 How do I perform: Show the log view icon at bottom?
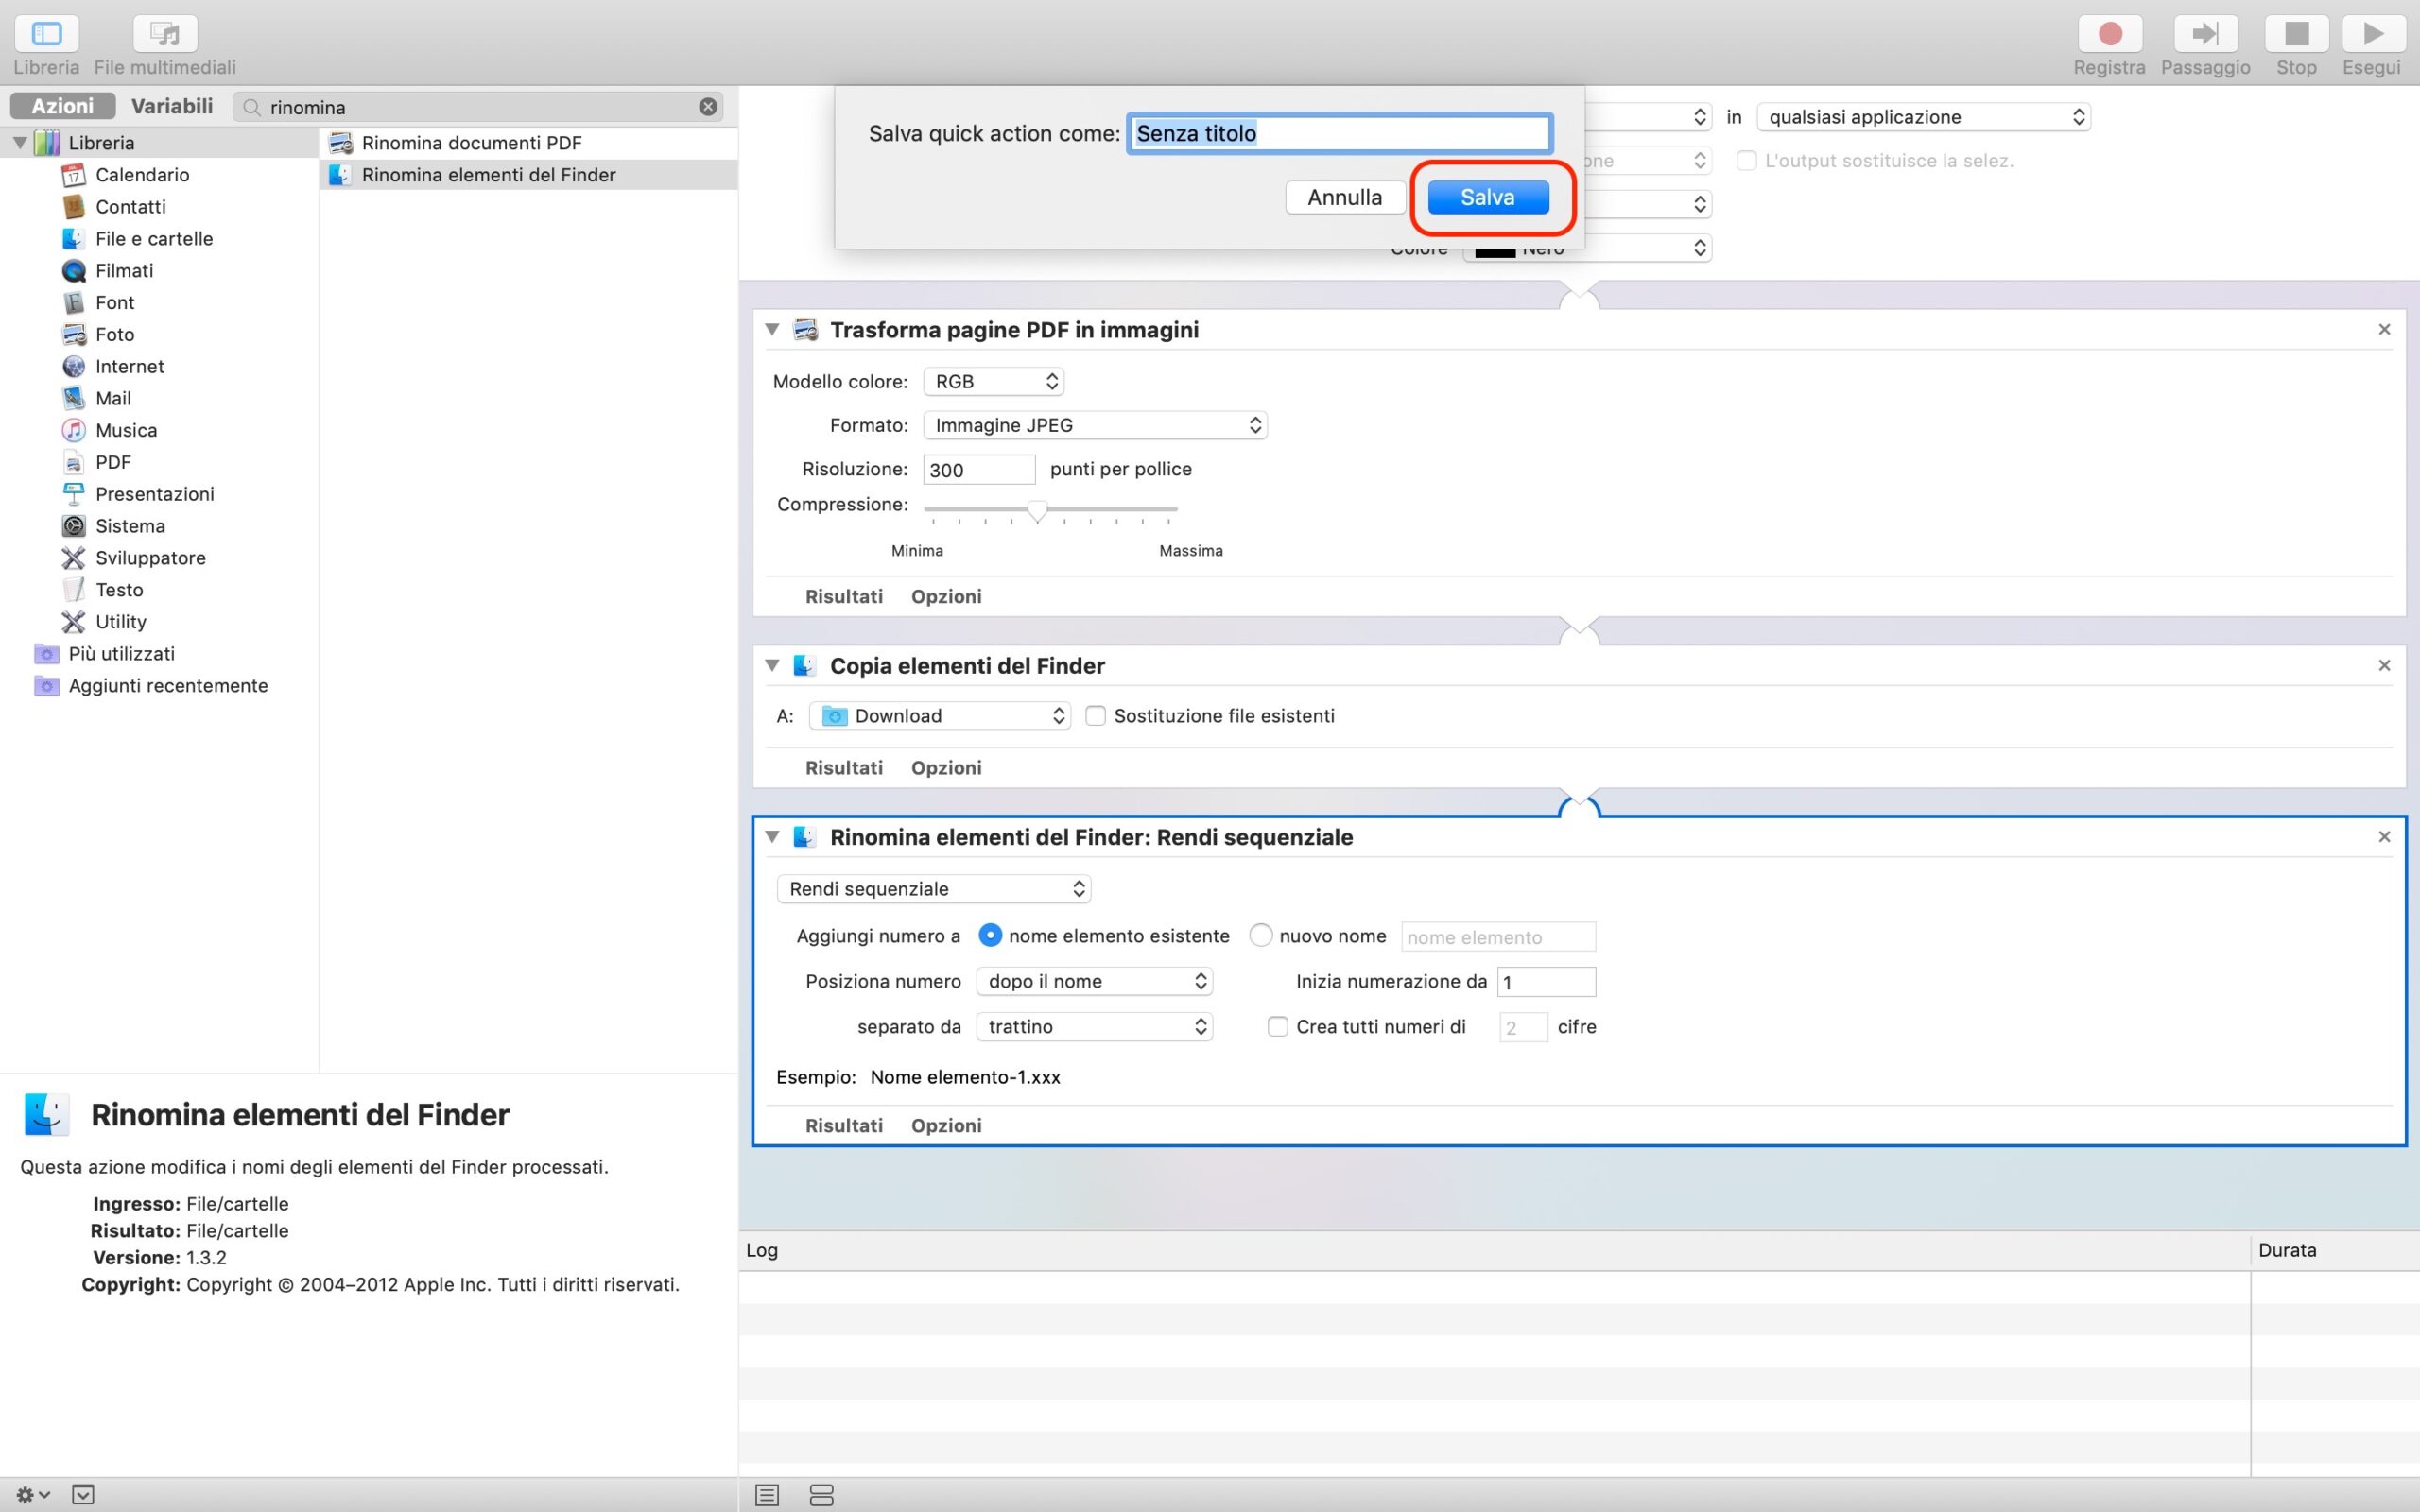click(x=767, y=1494)
